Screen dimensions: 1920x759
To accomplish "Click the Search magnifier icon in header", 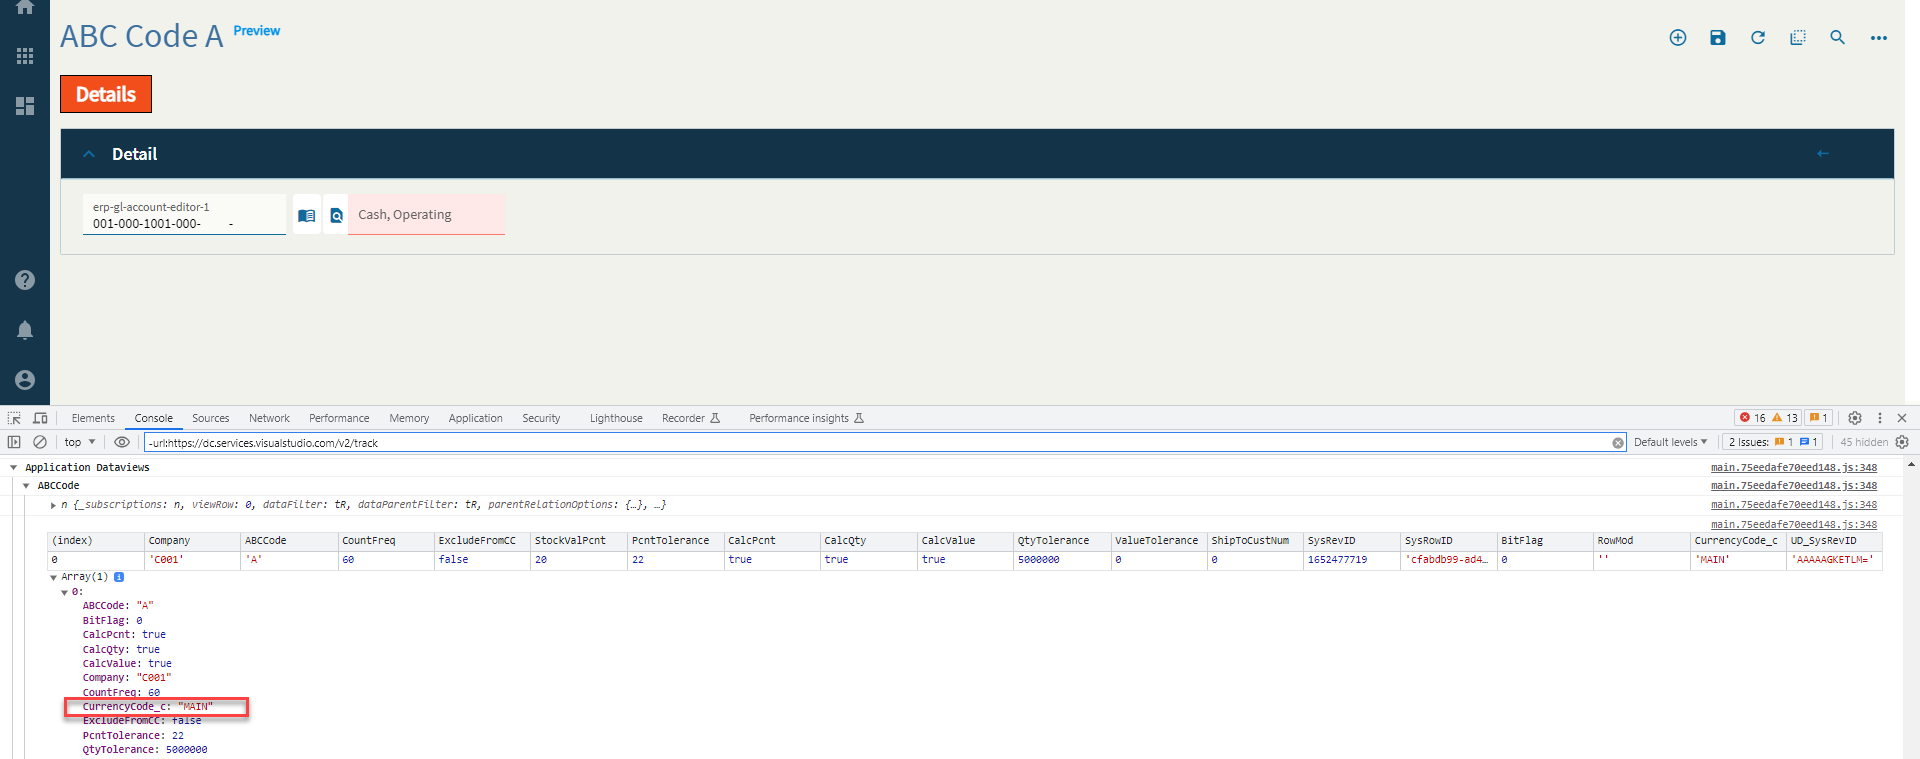I will pyautogui.click(x=1838, y=37).
